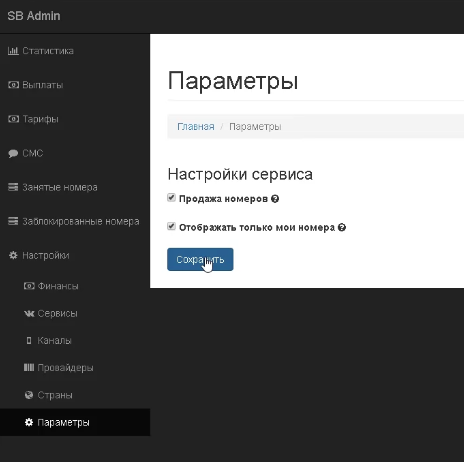Click the money icon next to Выплаты
The image size is (464, 462).
tap(13, 85)
